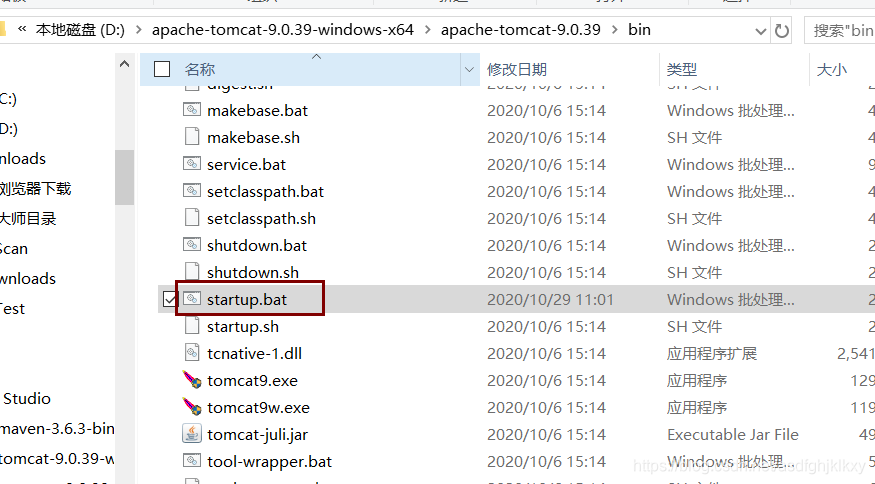The width and height of the screenshot is (875, 484).
Task: Sort files by the 类型 column
Action: [682, 70]
